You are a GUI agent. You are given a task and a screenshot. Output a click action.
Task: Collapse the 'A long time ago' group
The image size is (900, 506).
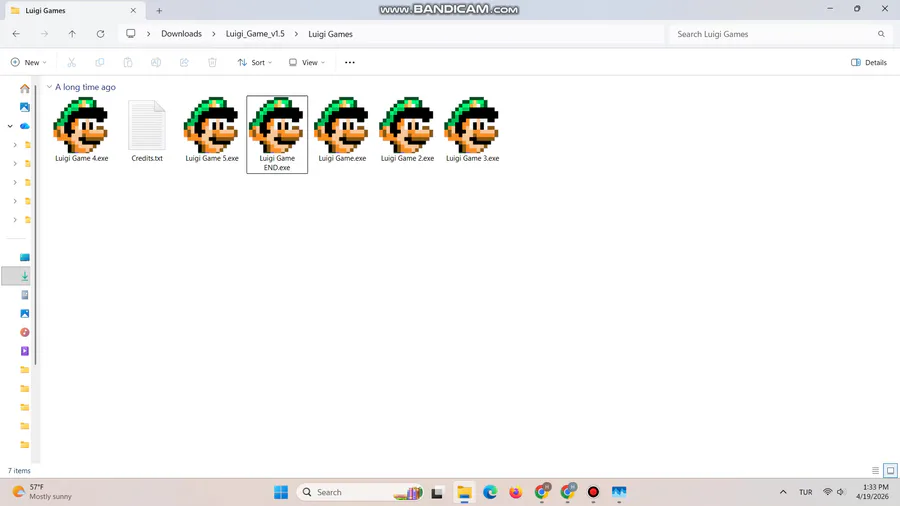click(x=49, y=87)
